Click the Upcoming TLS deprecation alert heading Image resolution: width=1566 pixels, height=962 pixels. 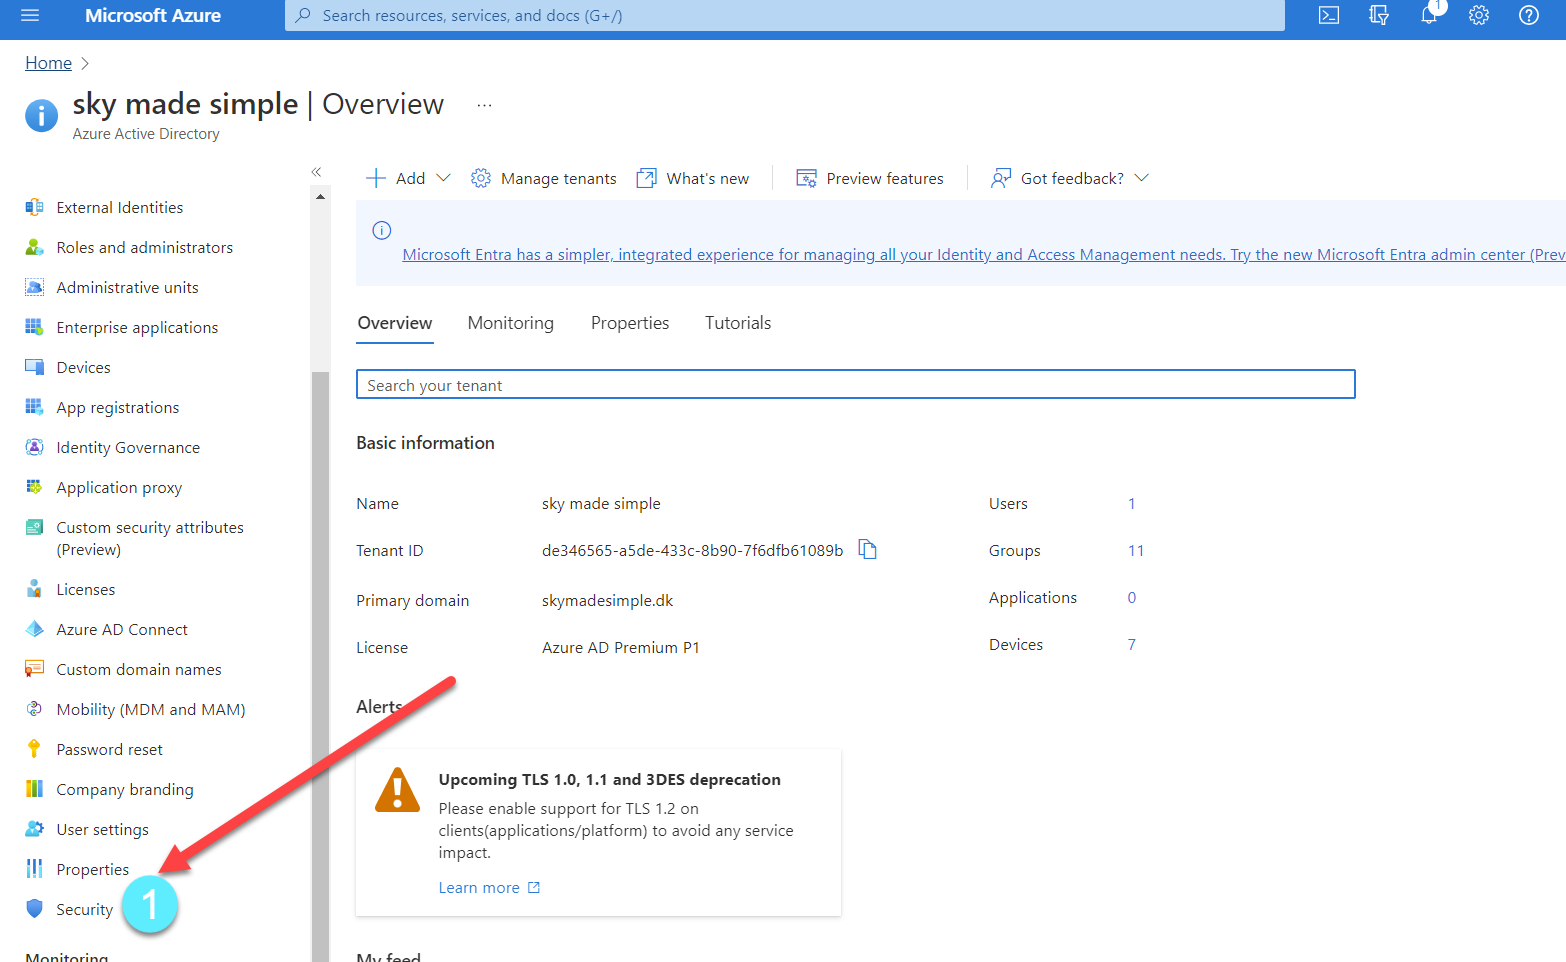(x=609, y=780)
